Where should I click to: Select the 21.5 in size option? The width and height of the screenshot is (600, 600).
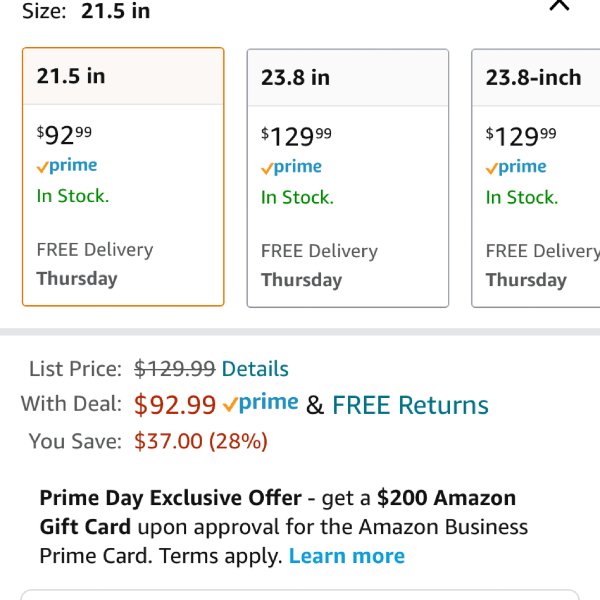click(123, 176)
